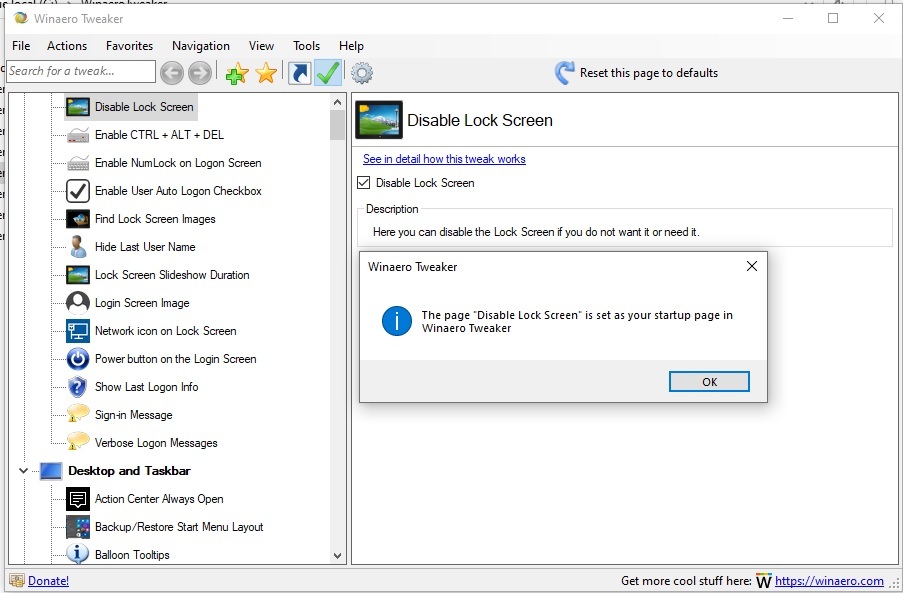Open the Donate! link

48,581
